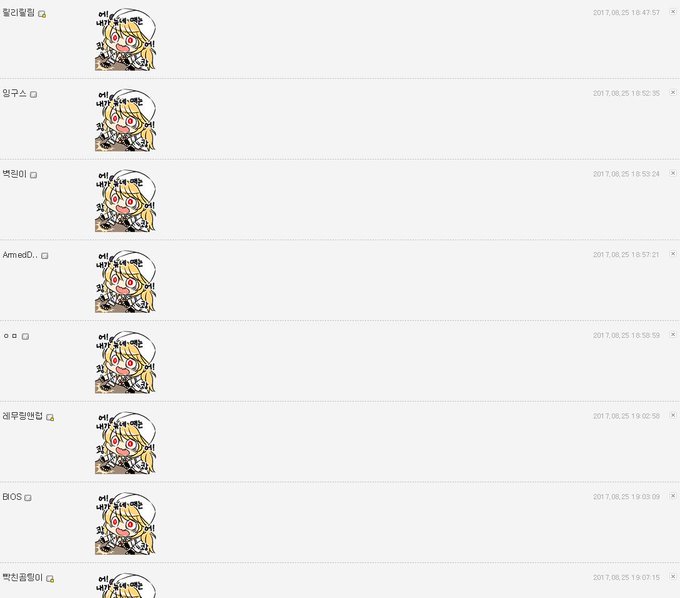Screen dimensions: 680x598
Task: Open sticker image in 잉구스's comment
Action: pyautogui.click(x=125, y=120)
